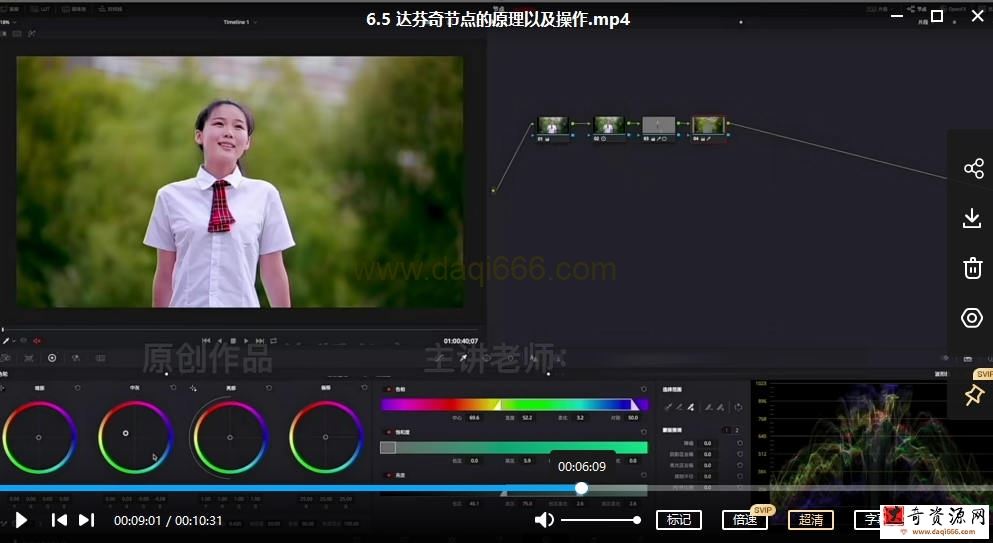Toggle the 饱和度 saturation qualifier red dot
Image resolution: width=993 pixels, height=543 pixels.
click(x=389, y=432)
